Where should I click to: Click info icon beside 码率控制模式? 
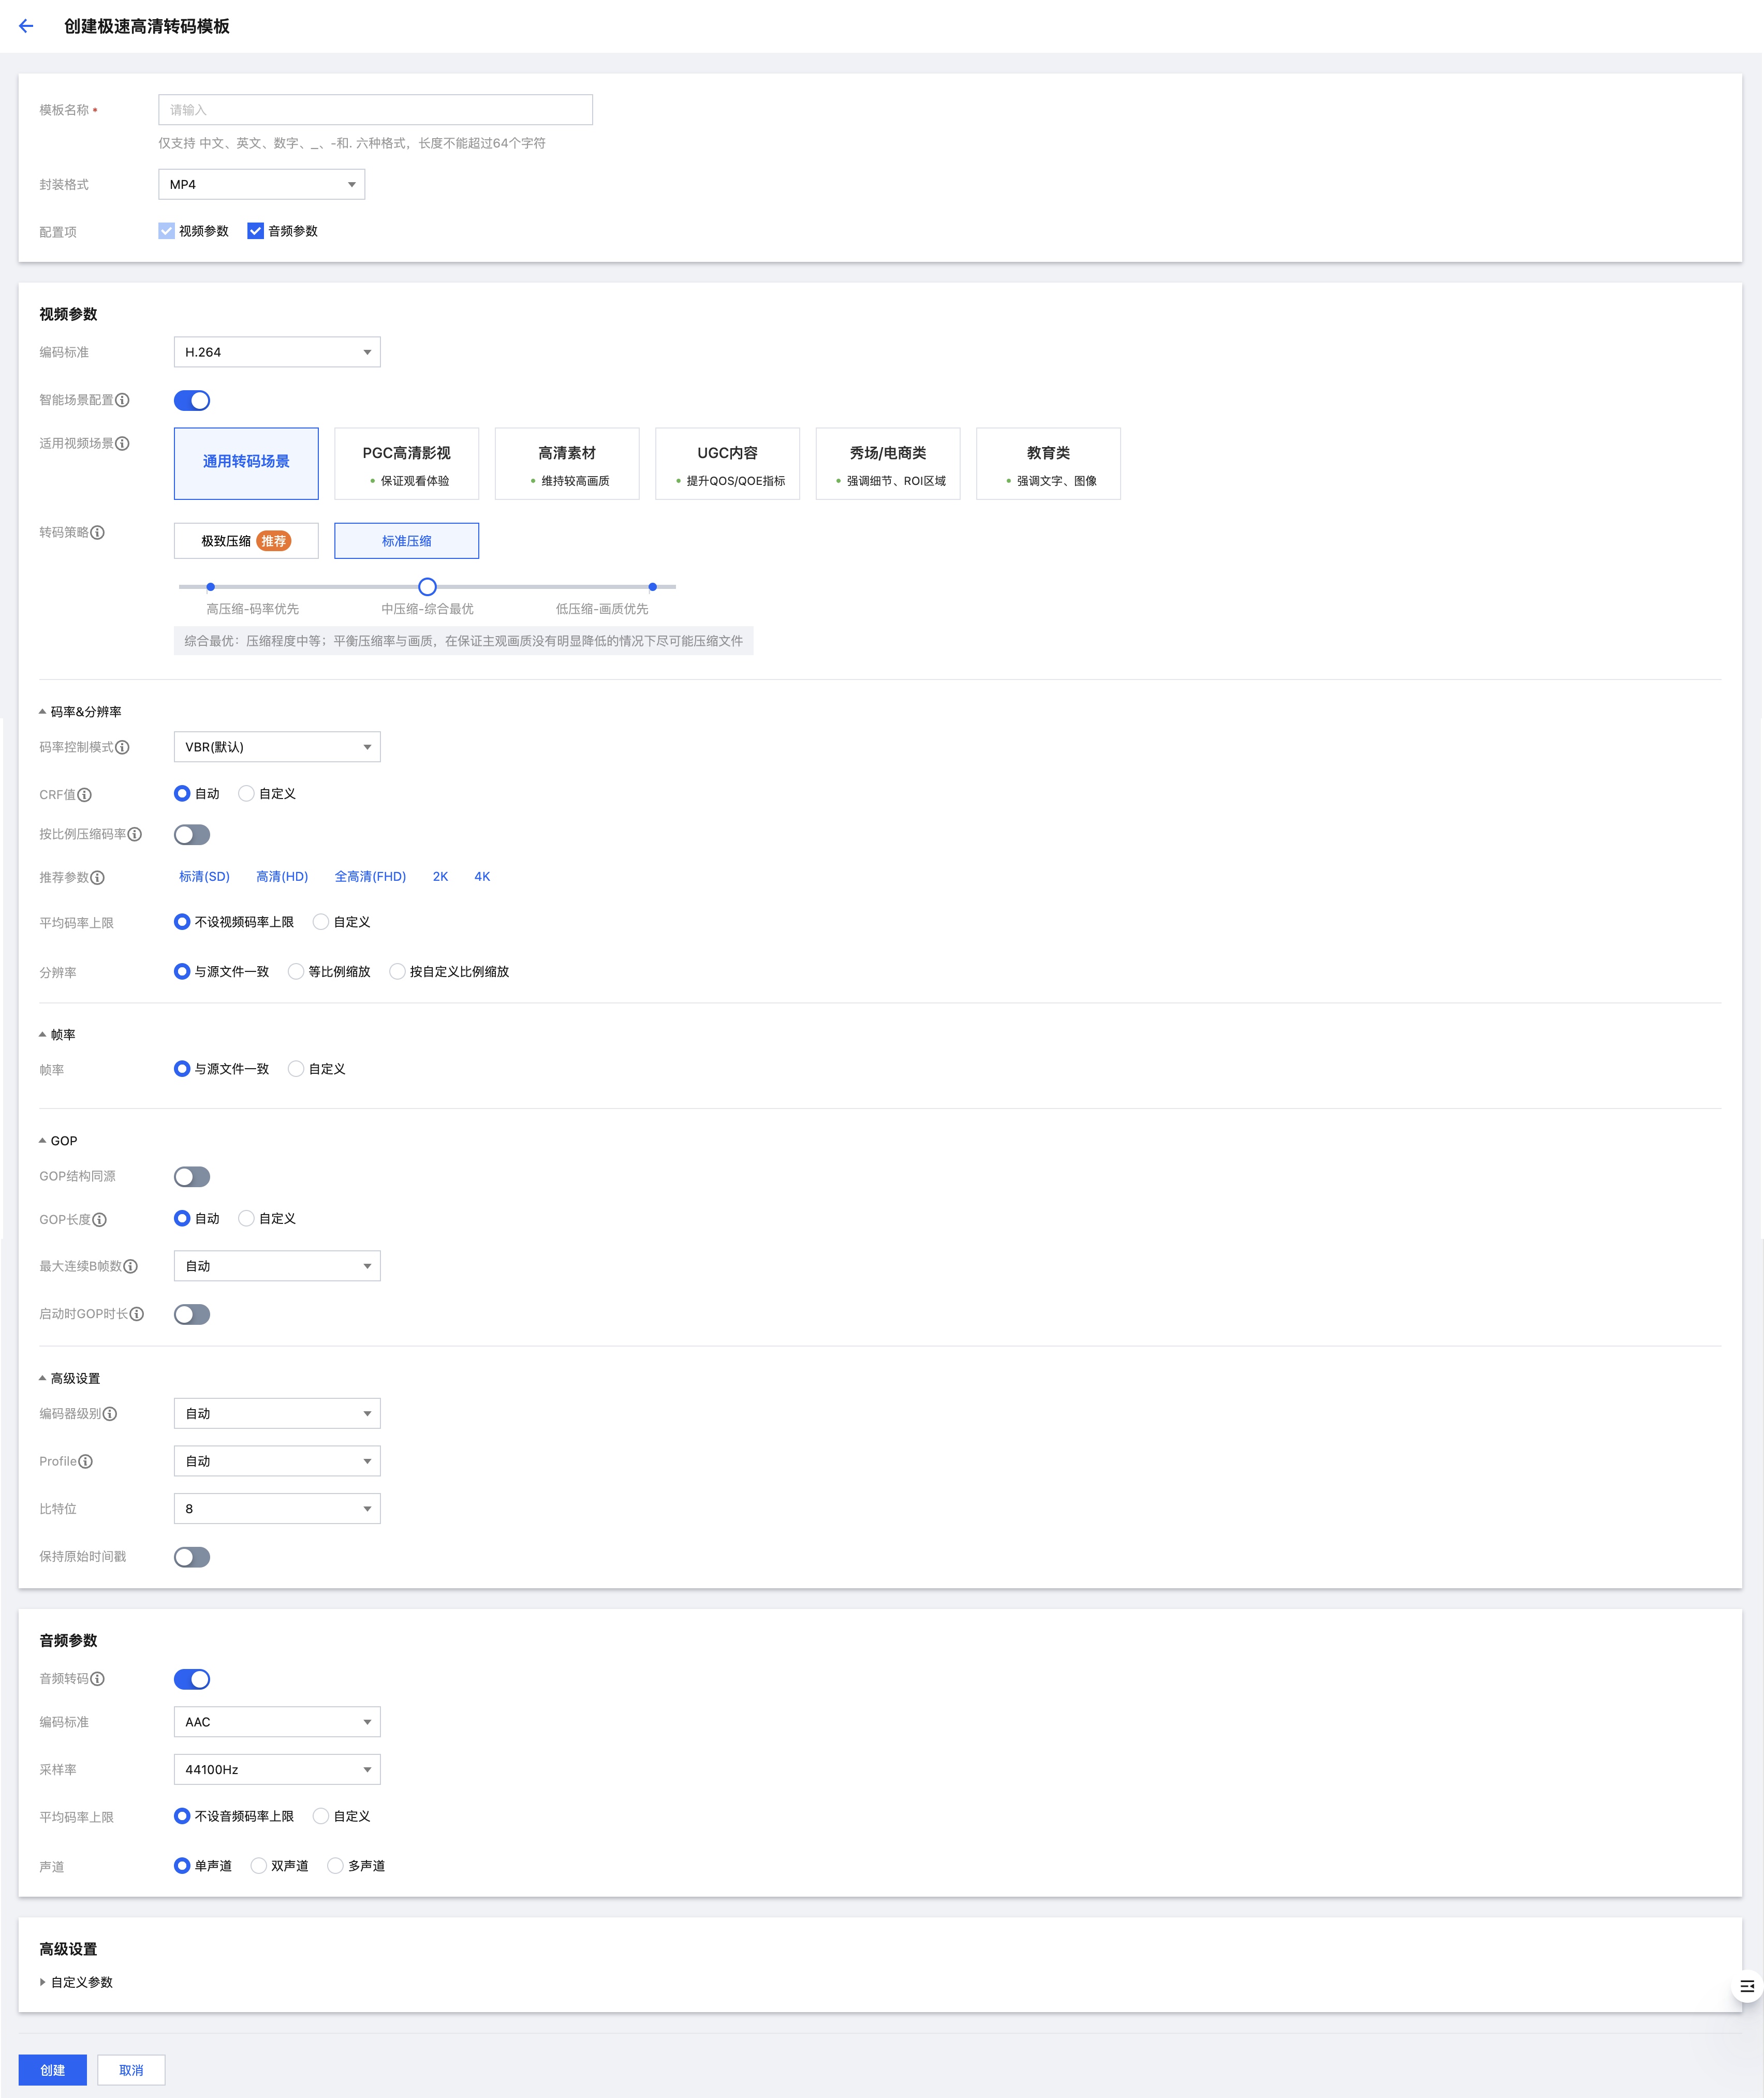tap(122, 747)
